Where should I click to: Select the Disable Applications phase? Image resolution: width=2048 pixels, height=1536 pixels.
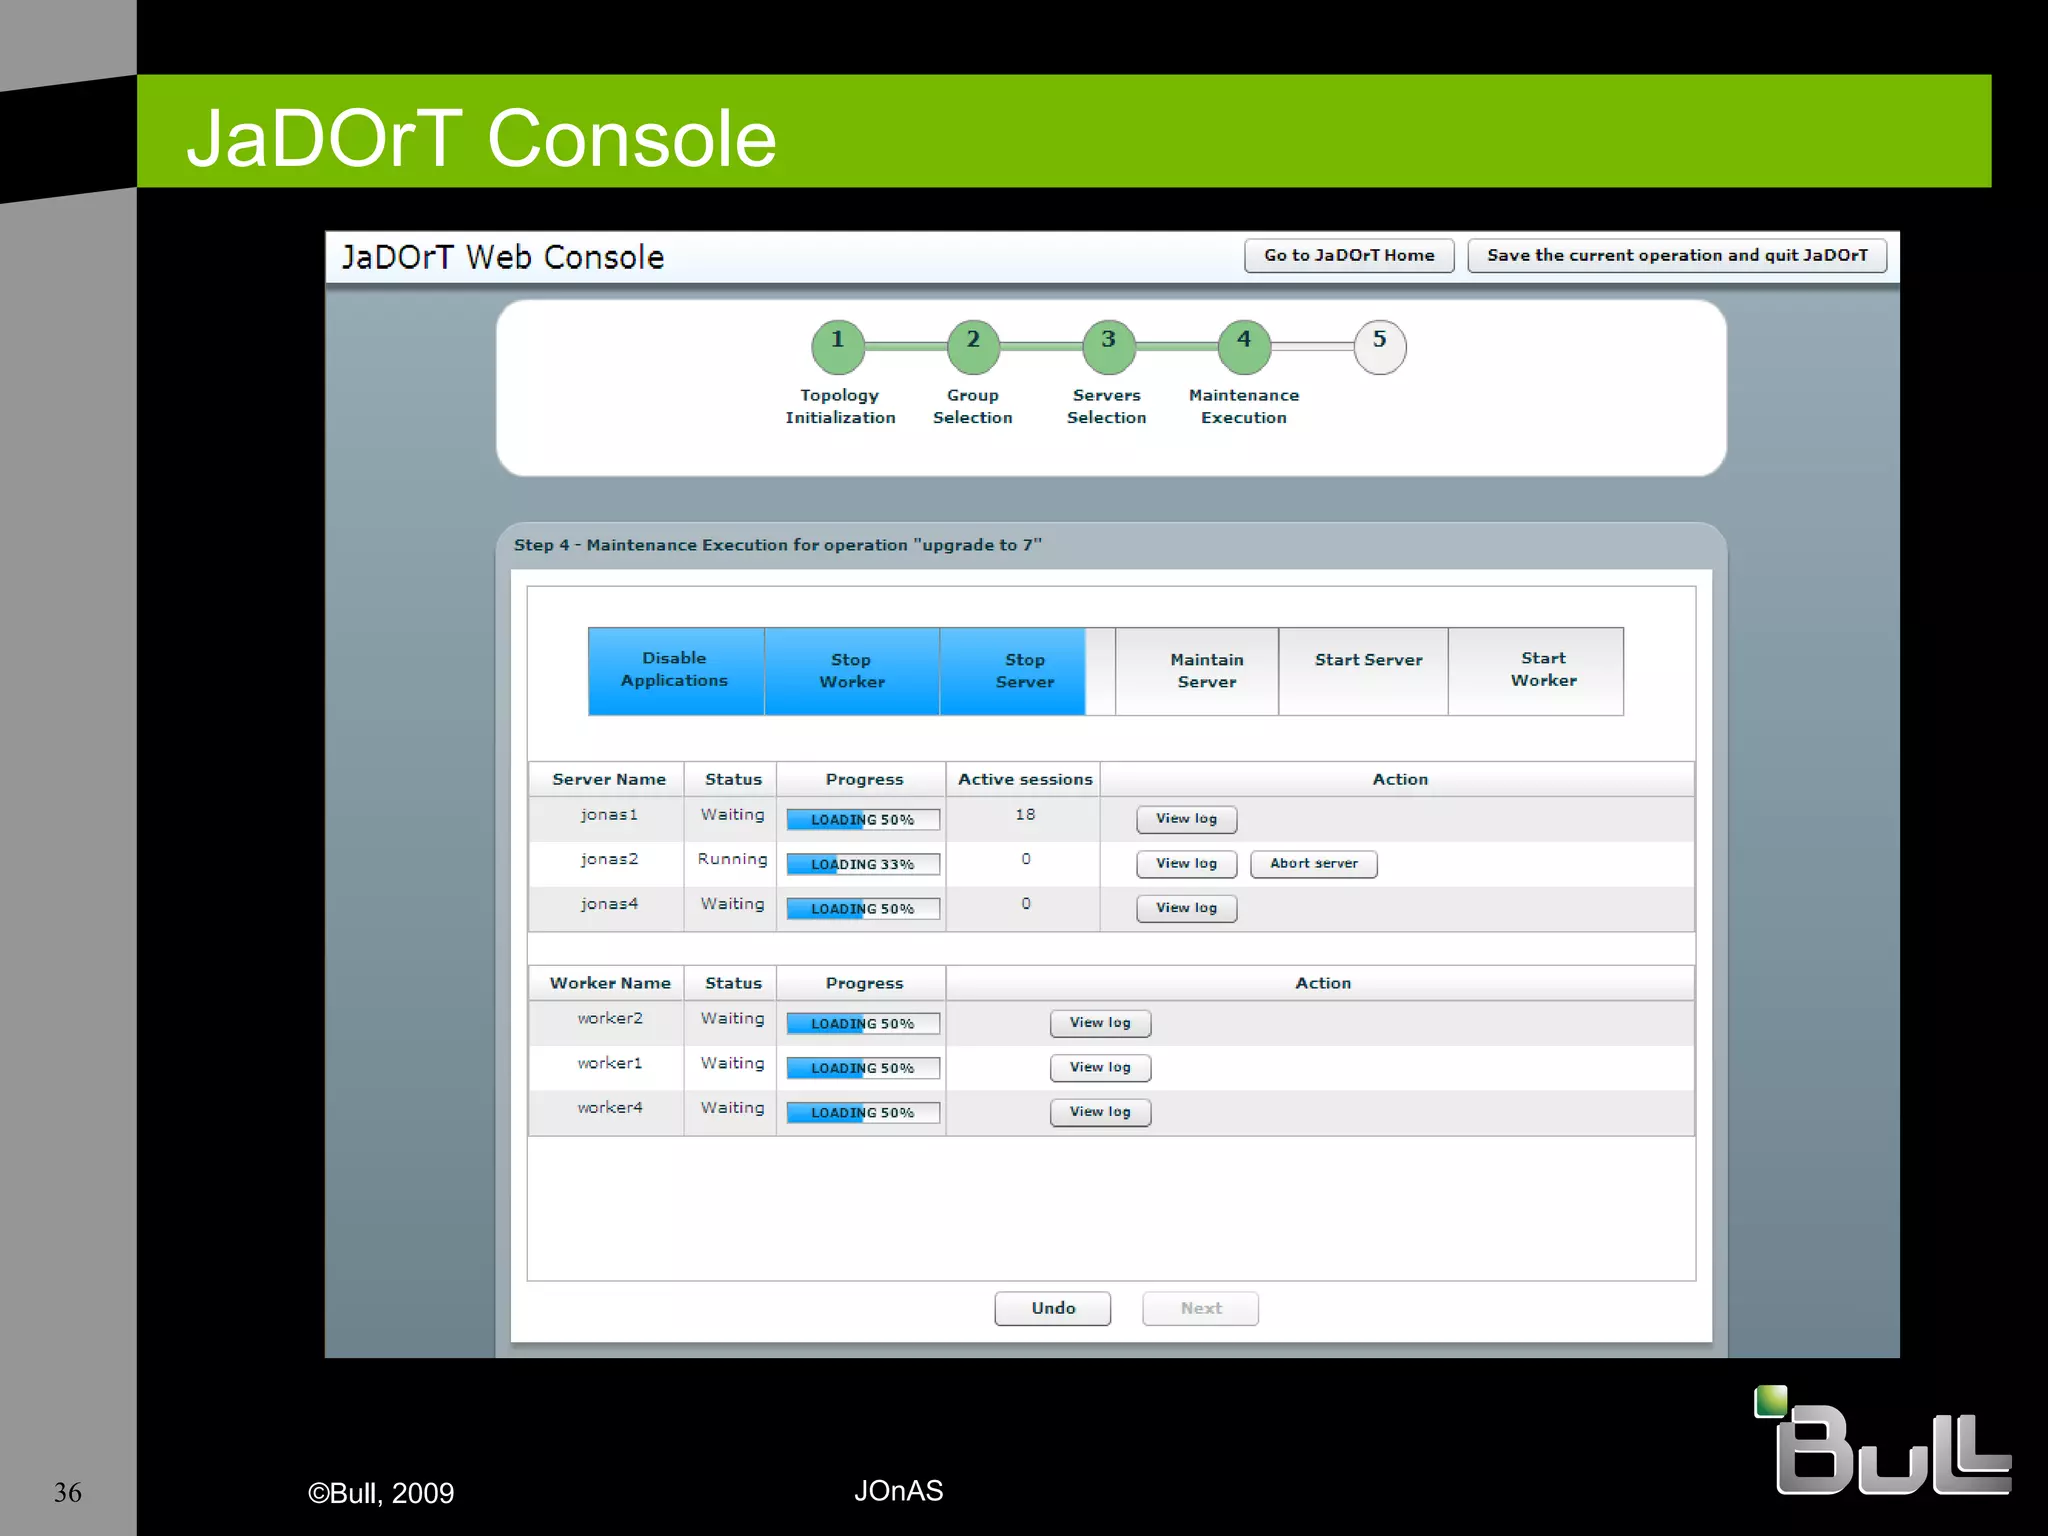click(675, 670)
